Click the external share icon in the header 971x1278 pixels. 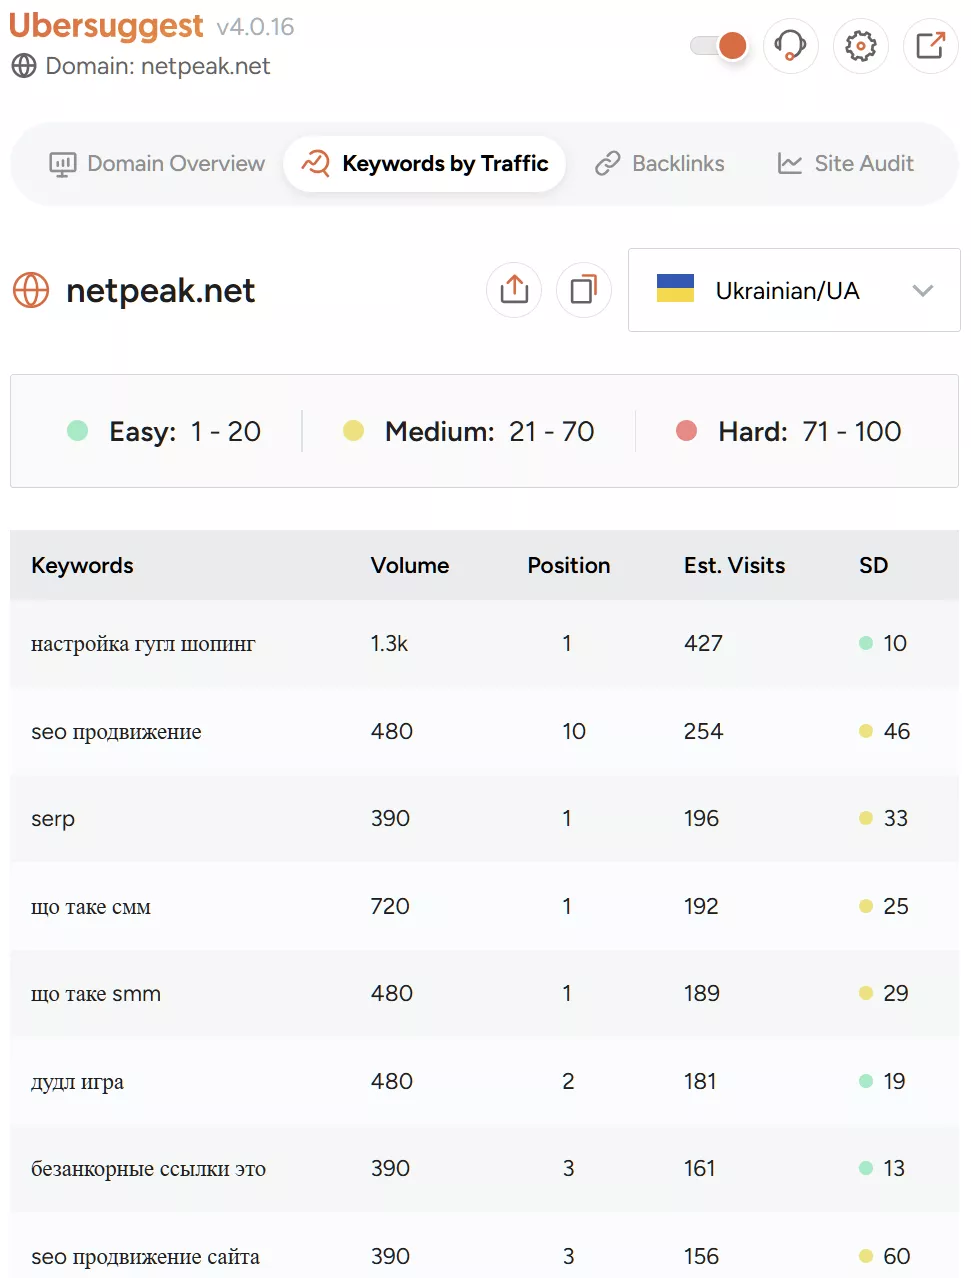(x=930, y=46)
